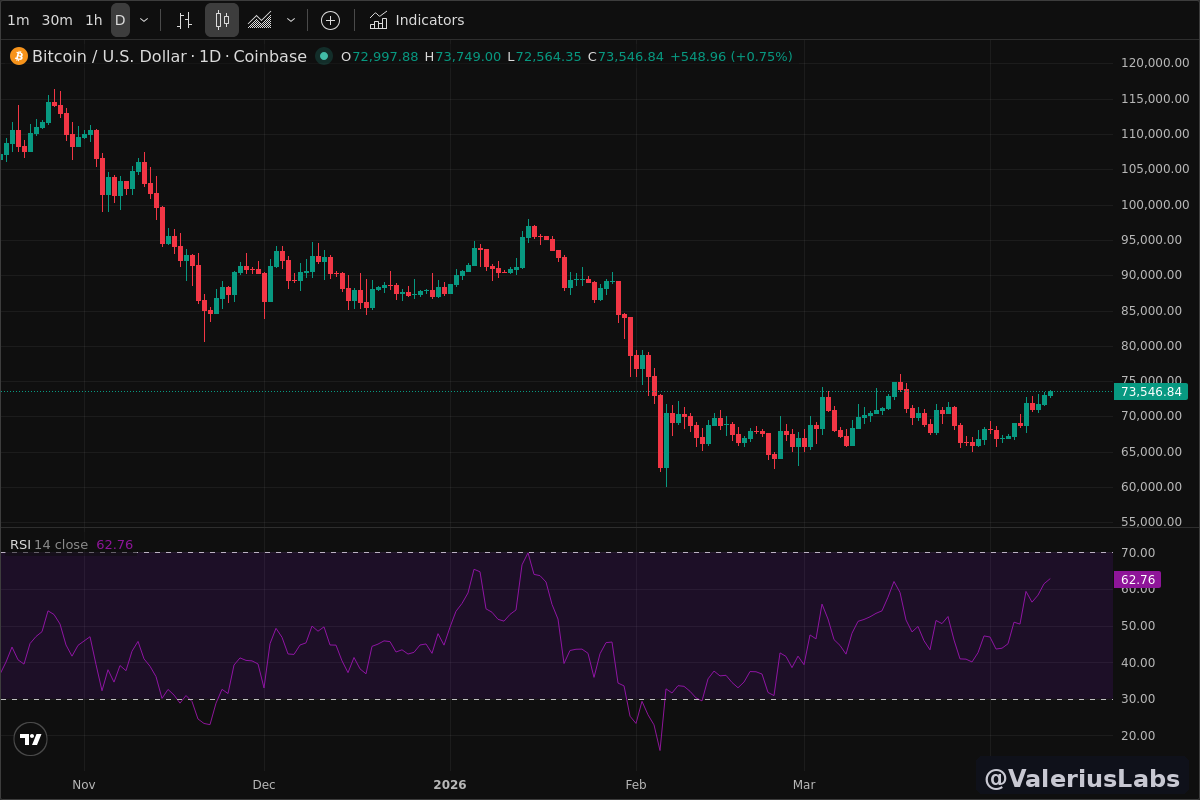
Task: Click the compare/add symbol plus icon
Action: click(330, 20)
